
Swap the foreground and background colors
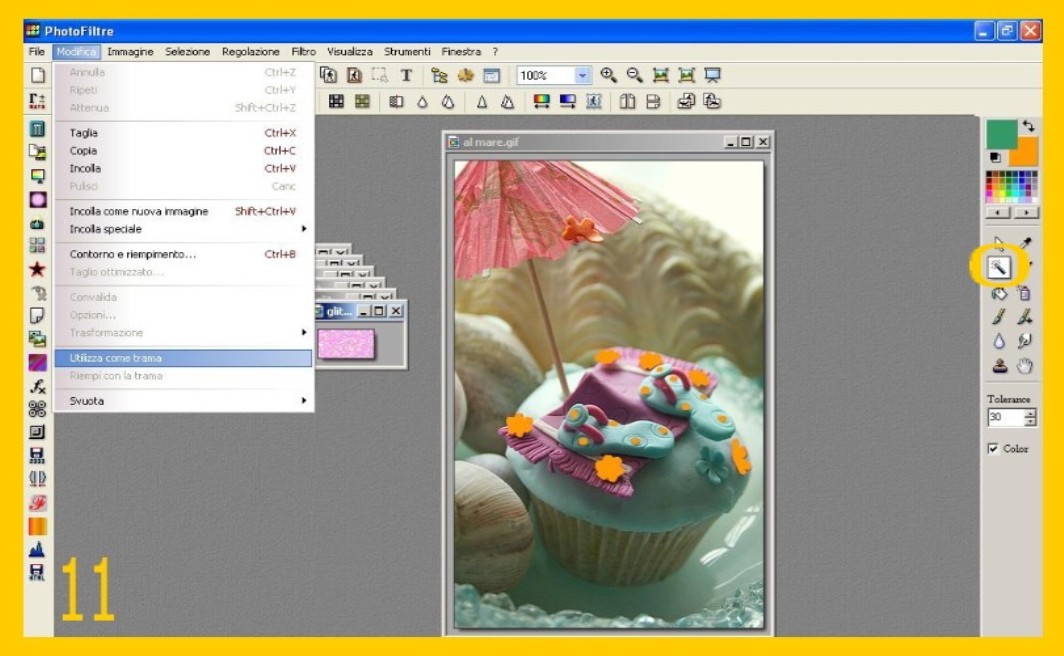1029,126
